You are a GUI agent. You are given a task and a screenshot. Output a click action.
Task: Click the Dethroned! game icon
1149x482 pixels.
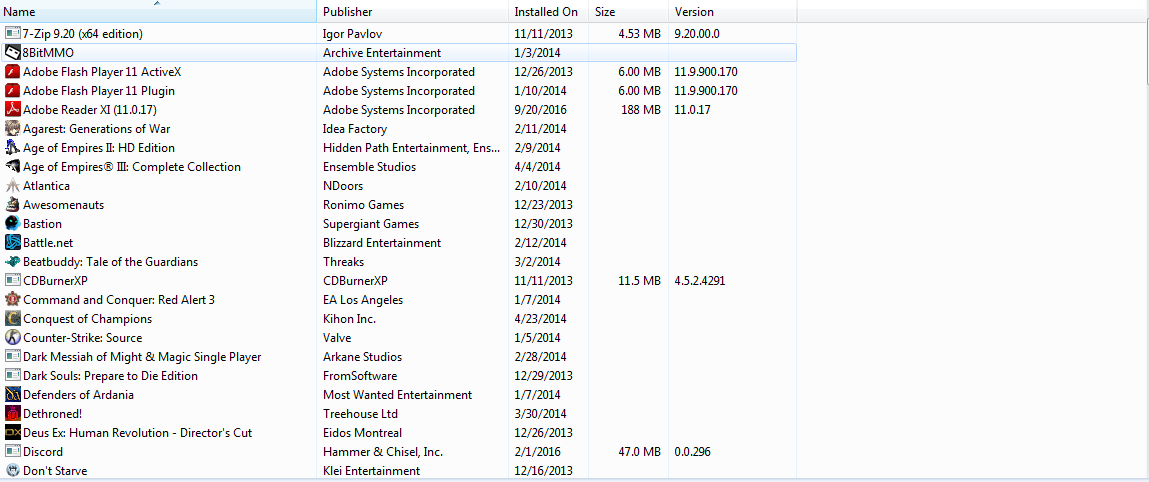click(x=12, y=414)
